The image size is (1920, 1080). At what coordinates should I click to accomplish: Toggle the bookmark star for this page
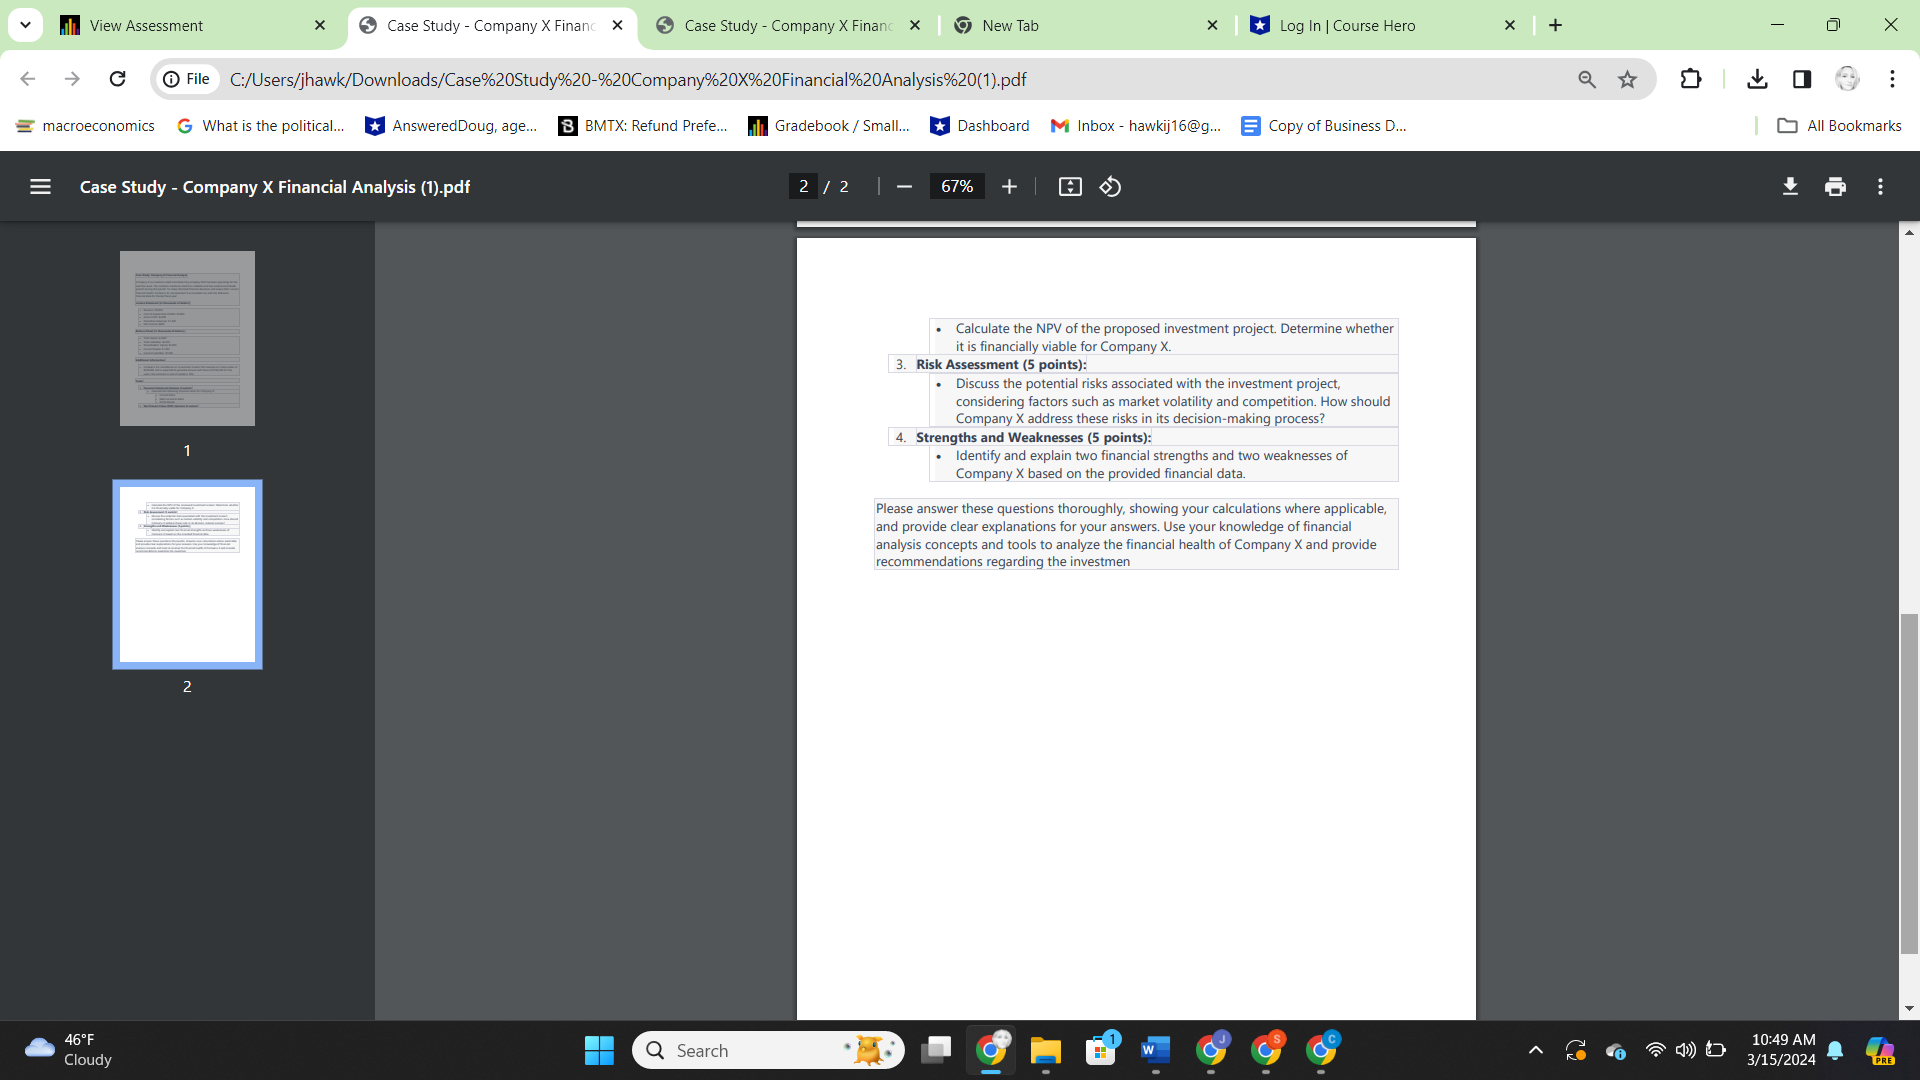[x=1628, y=79]
